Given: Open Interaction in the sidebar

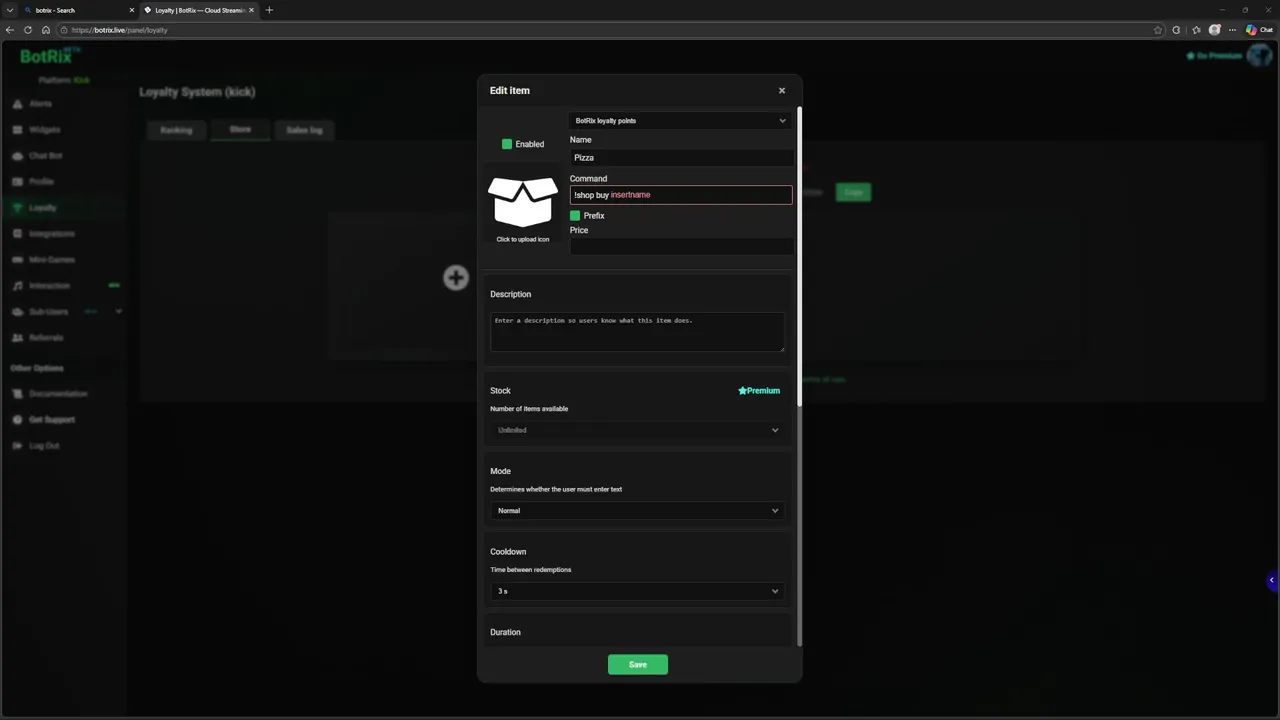Looking at the screenshot, I should pyautogui.click(x=49, y=286).
